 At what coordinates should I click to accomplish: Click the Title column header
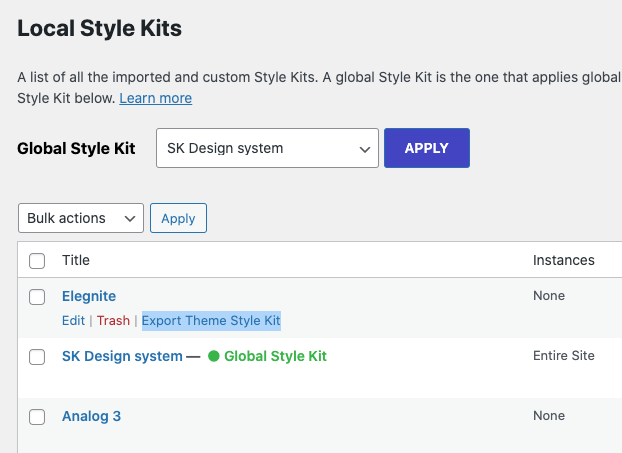(76, 260)
